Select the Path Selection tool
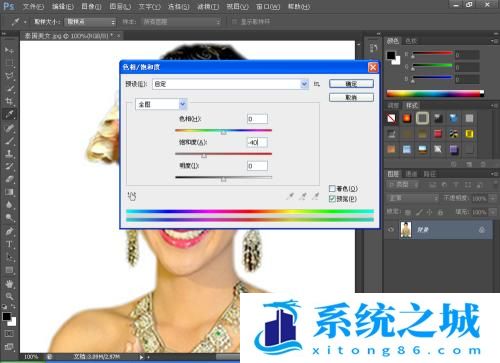This screenshot has height=363, width=500. point(9,257)
